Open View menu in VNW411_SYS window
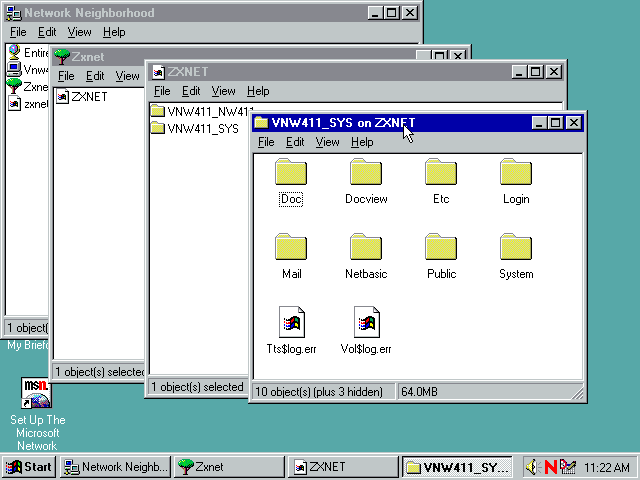Image resolution: width=640 pixels, height=480 pixels. coord(327,142)
